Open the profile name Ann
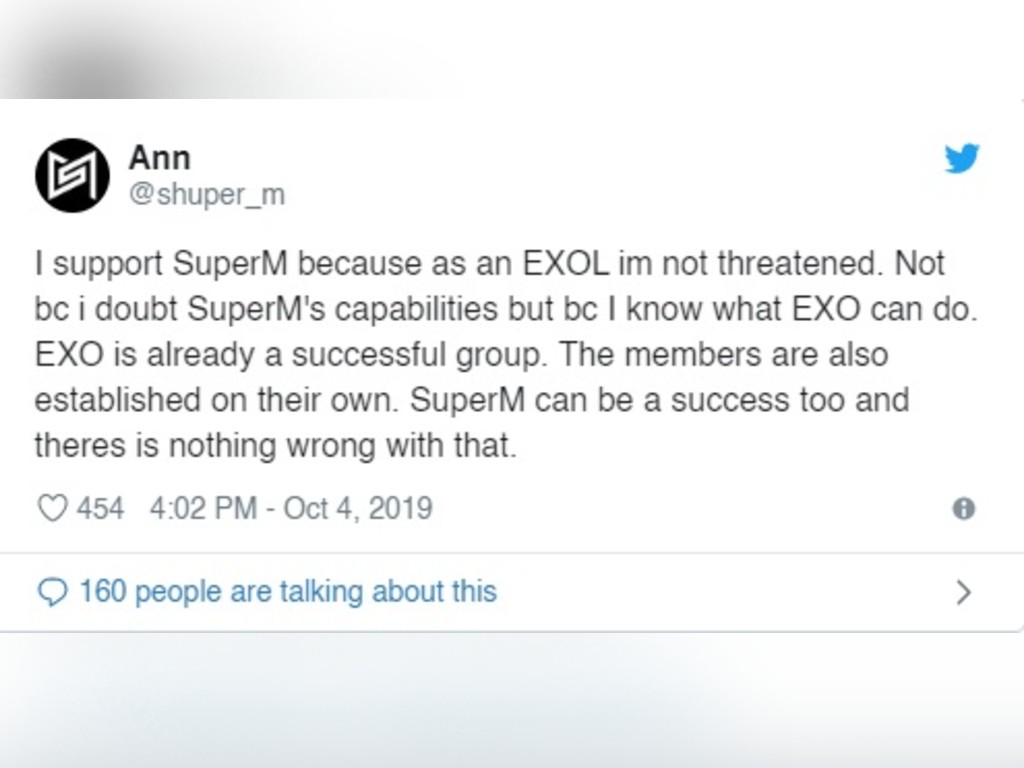 click(x=159, y=157)
